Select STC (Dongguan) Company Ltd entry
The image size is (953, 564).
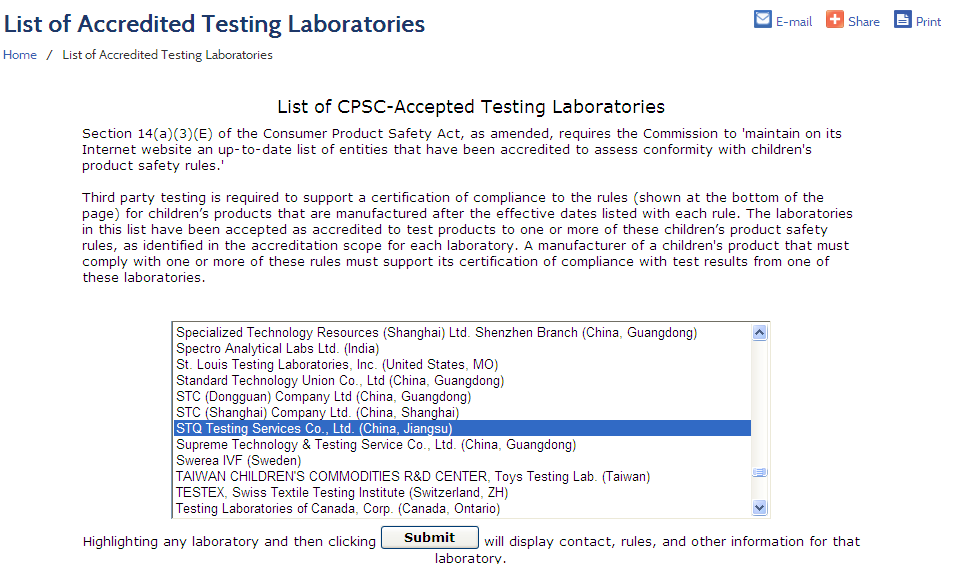pyautogui.click(x=323, y=397)
